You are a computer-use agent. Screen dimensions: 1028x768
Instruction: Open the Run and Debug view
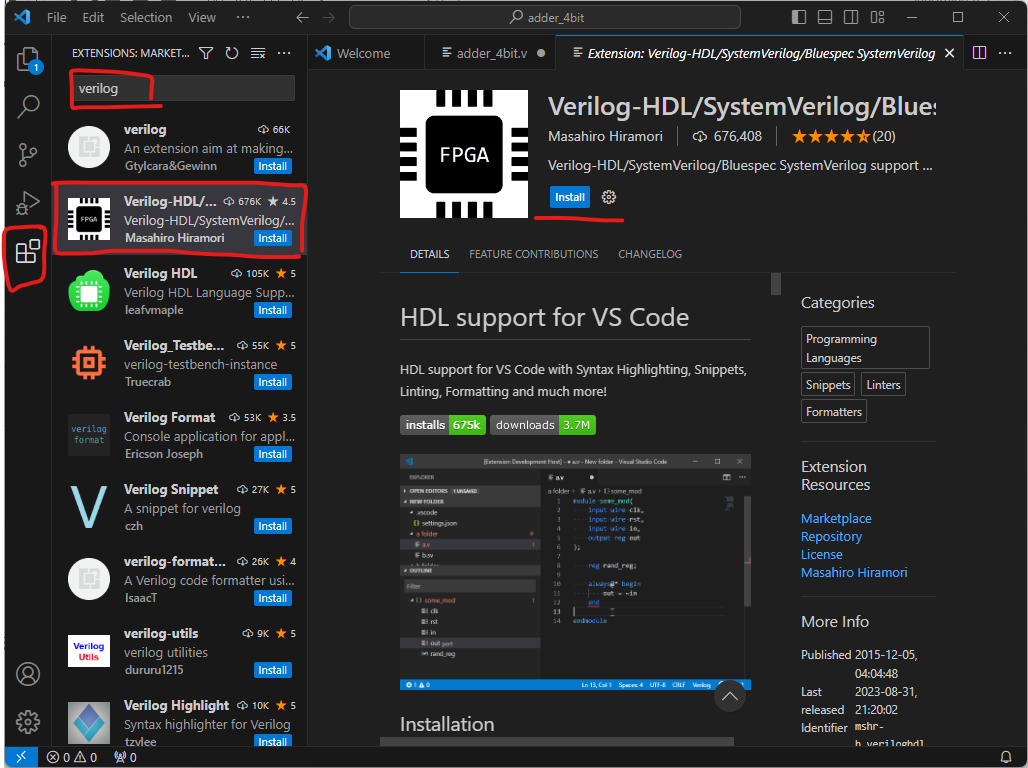(28, 203)
